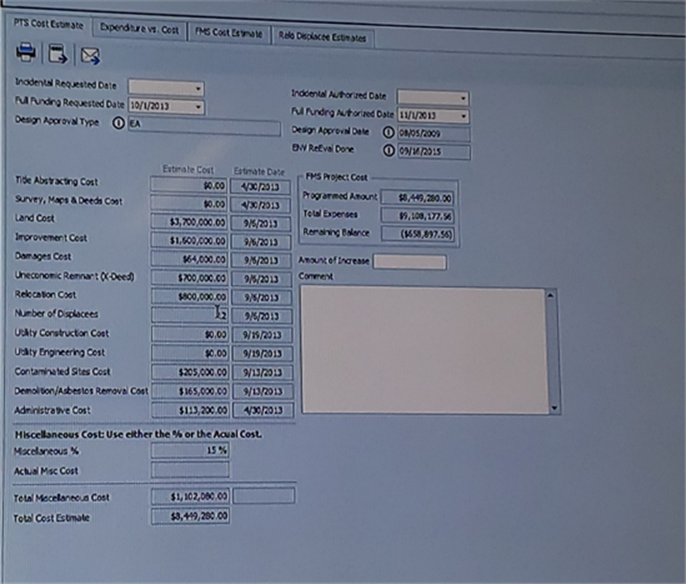Click info icon beside ENV ReEval Done
686x584 pixels.
[388, 150]
